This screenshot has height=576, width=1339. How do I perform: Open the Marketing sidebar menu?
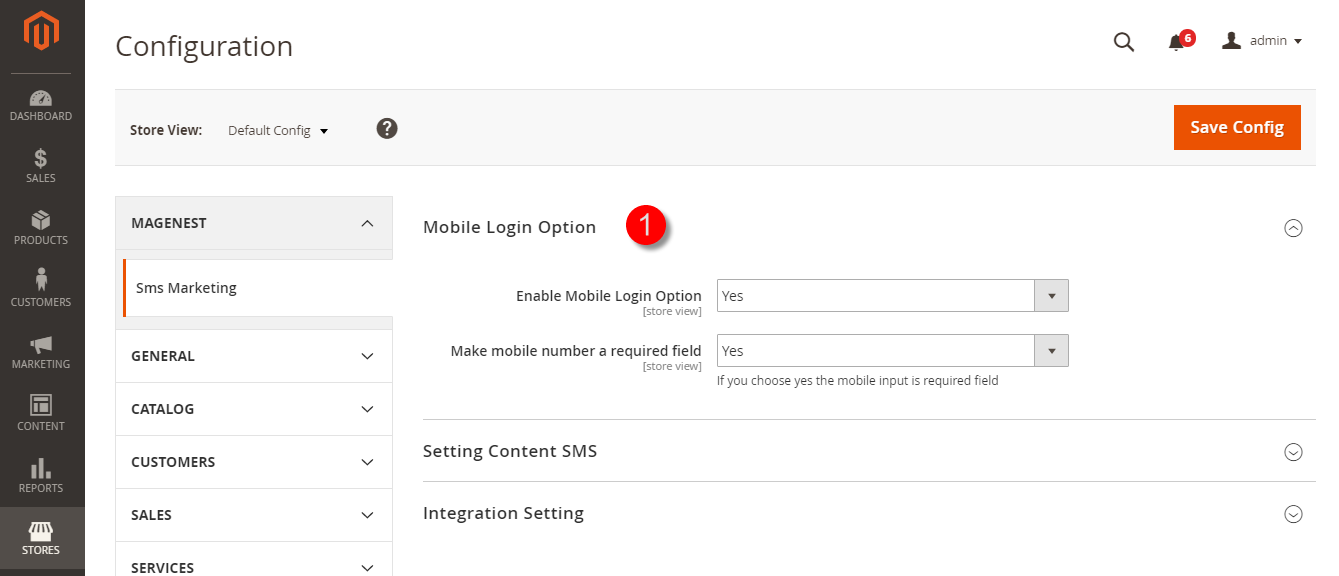41,352
